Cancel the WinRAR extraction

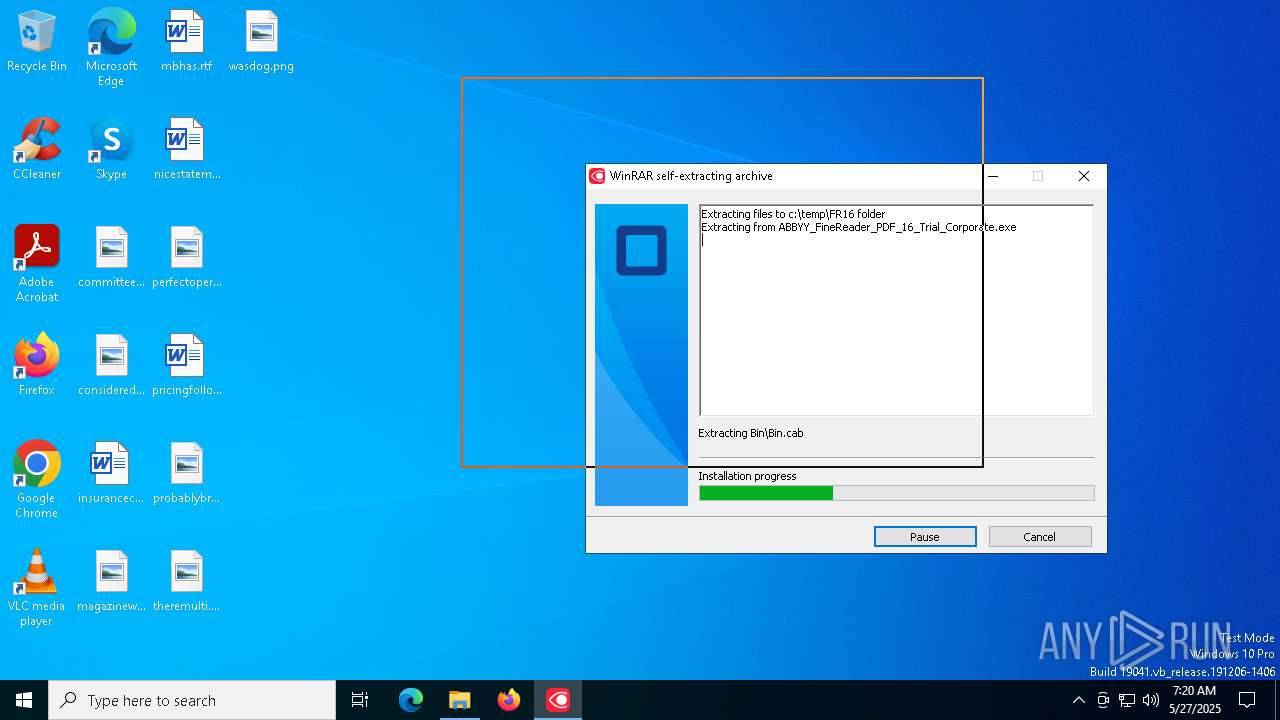(1039, 537)
